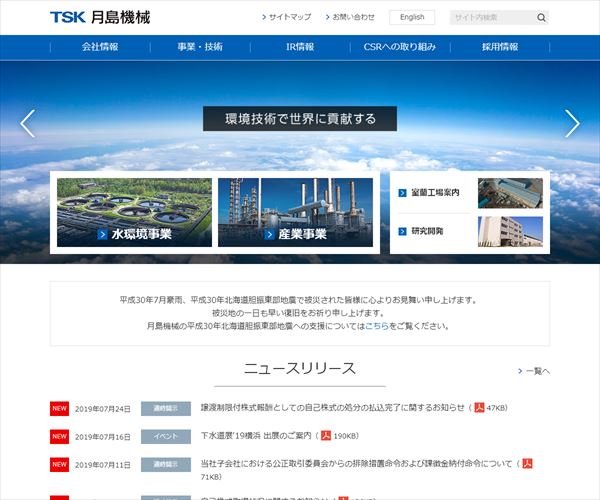The image size is (600, 500).
Task: Open the 研究開発 link
Action: point(427,231)
